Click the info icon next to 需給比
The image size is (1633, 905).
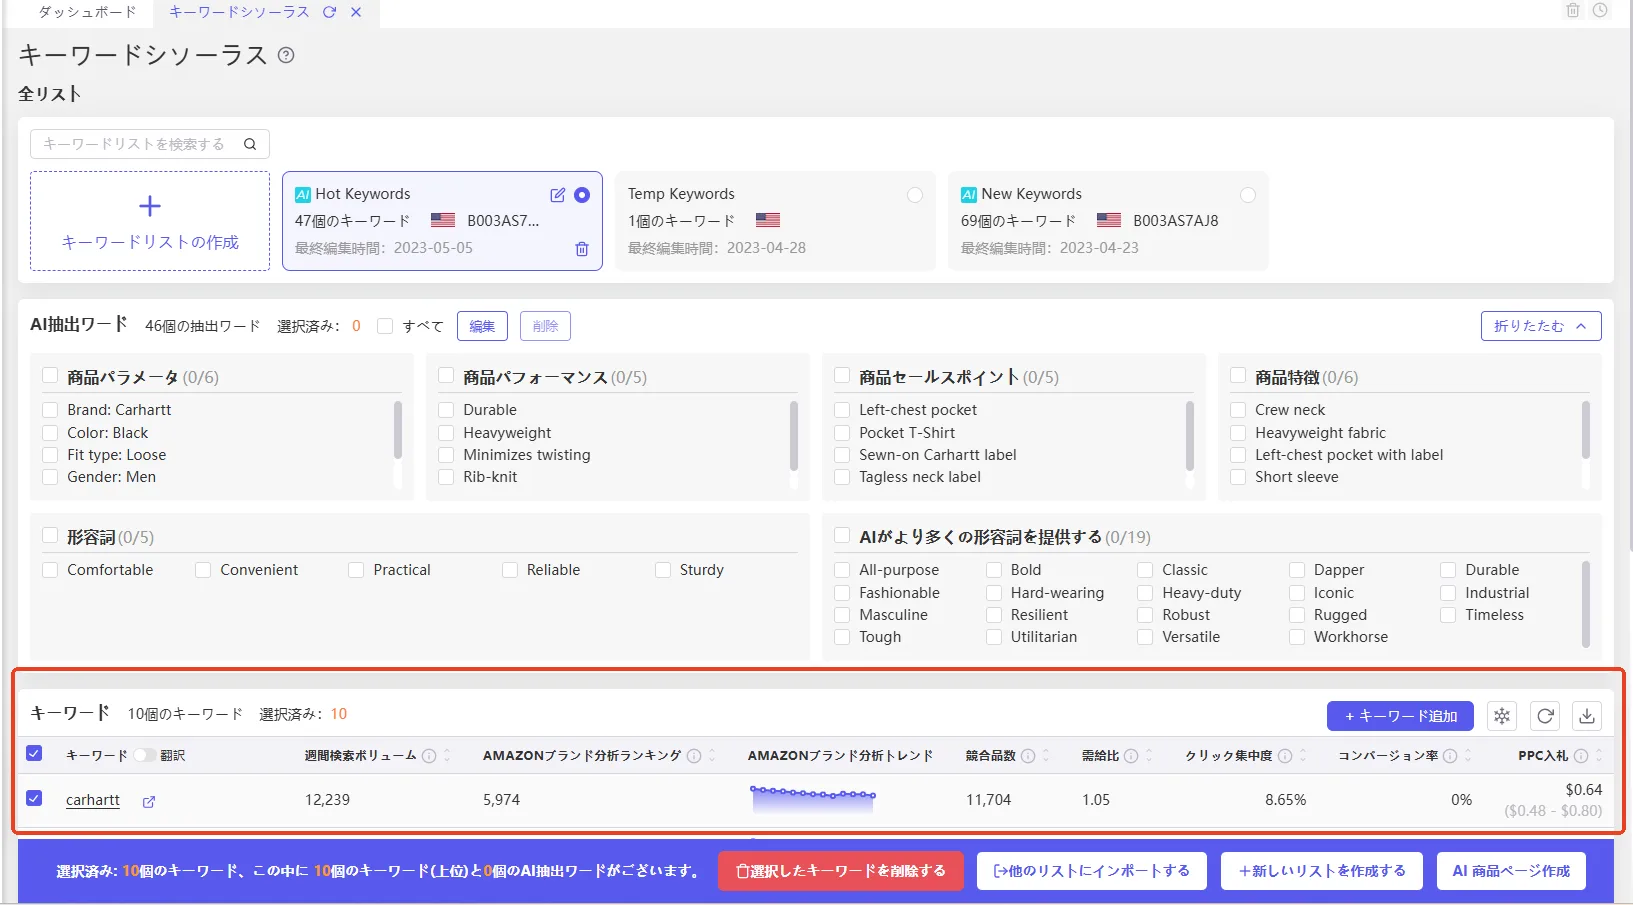pyautogui.click(x=1131, y=756)
